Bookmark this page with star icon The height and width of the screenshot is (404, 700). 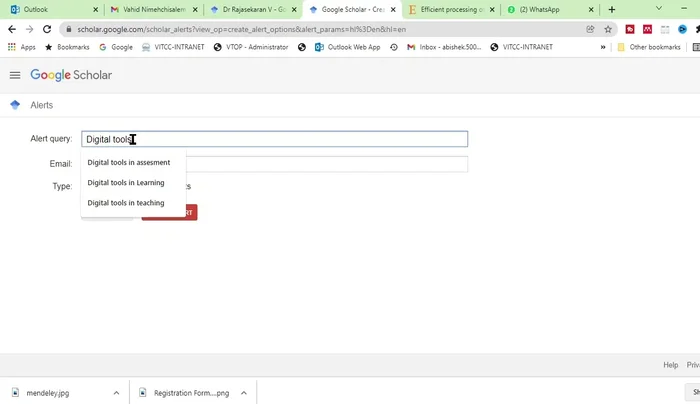pyautogui.click(x=607, y=29)
